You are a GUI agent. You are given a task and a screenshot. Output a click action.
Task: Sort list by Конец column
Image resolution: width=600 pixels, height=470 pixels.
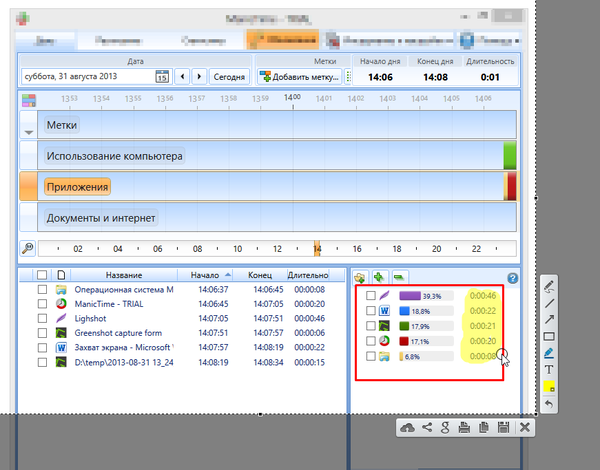pos(260,275)
